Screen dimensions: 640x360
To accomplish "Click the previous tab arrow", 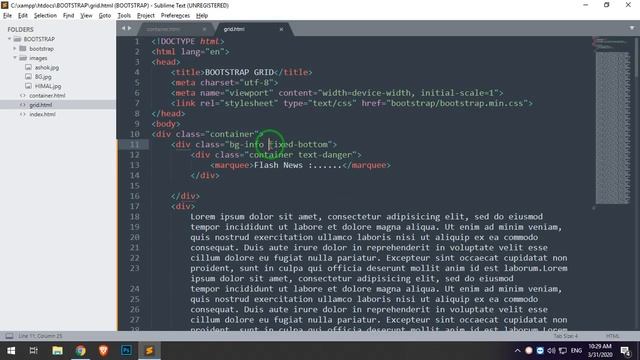I will [x=124, y=28].
